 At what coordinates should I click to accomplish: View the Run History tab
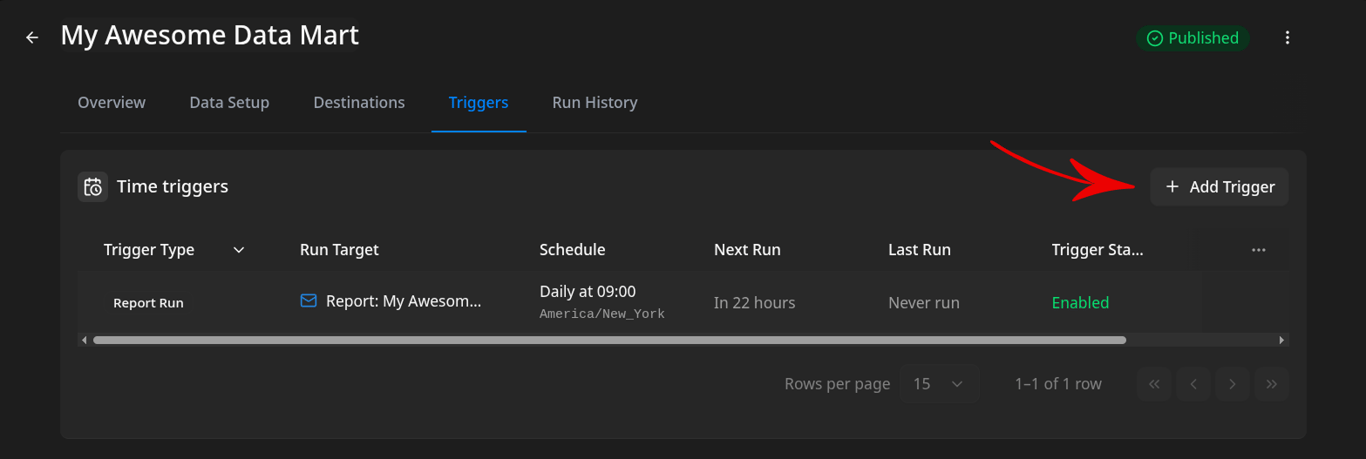coord(594,102)
